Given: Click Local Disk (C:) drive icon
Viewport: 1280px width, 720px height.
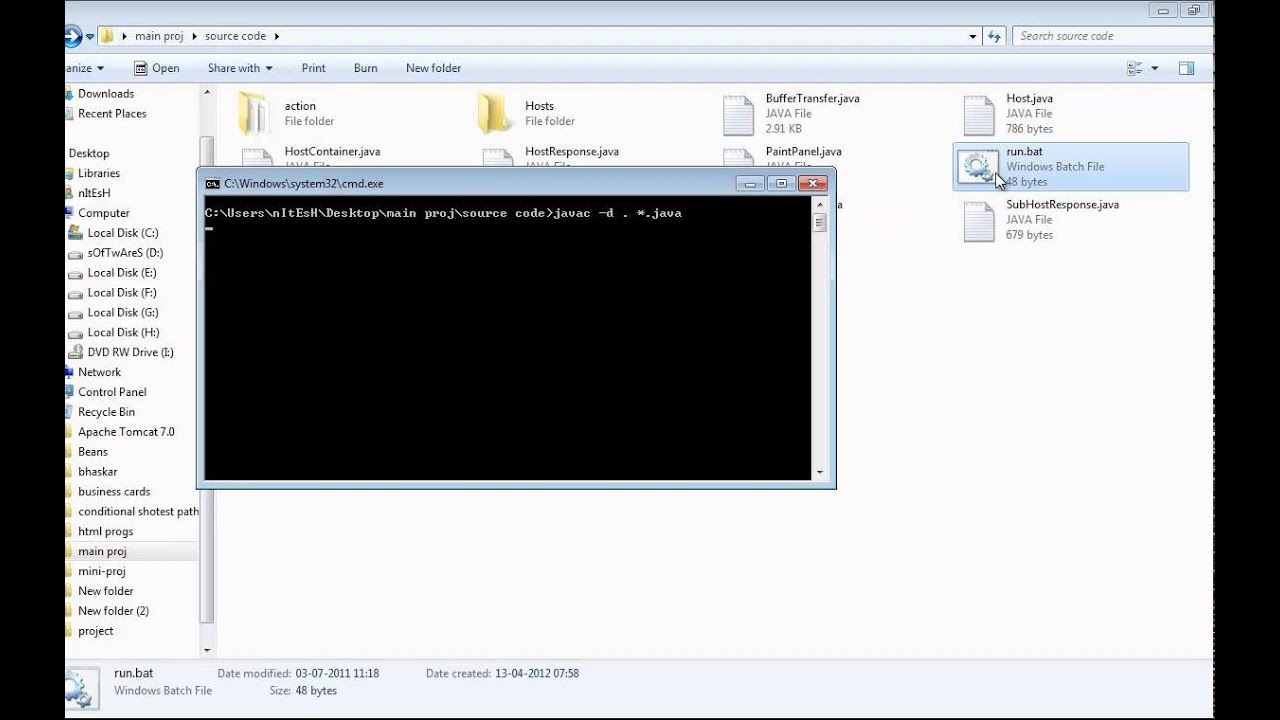Looking at the screenshot, I should pyautogui.click(x=75, y=233).
